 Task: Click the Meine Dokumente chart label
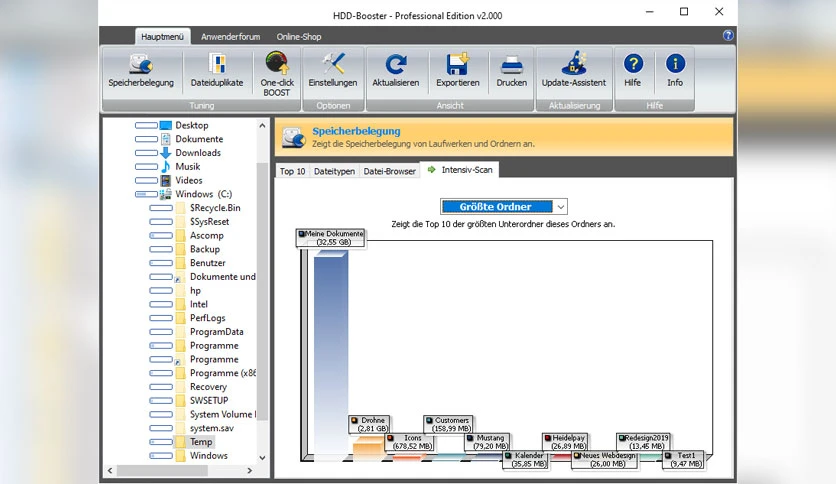coord(331,238)
